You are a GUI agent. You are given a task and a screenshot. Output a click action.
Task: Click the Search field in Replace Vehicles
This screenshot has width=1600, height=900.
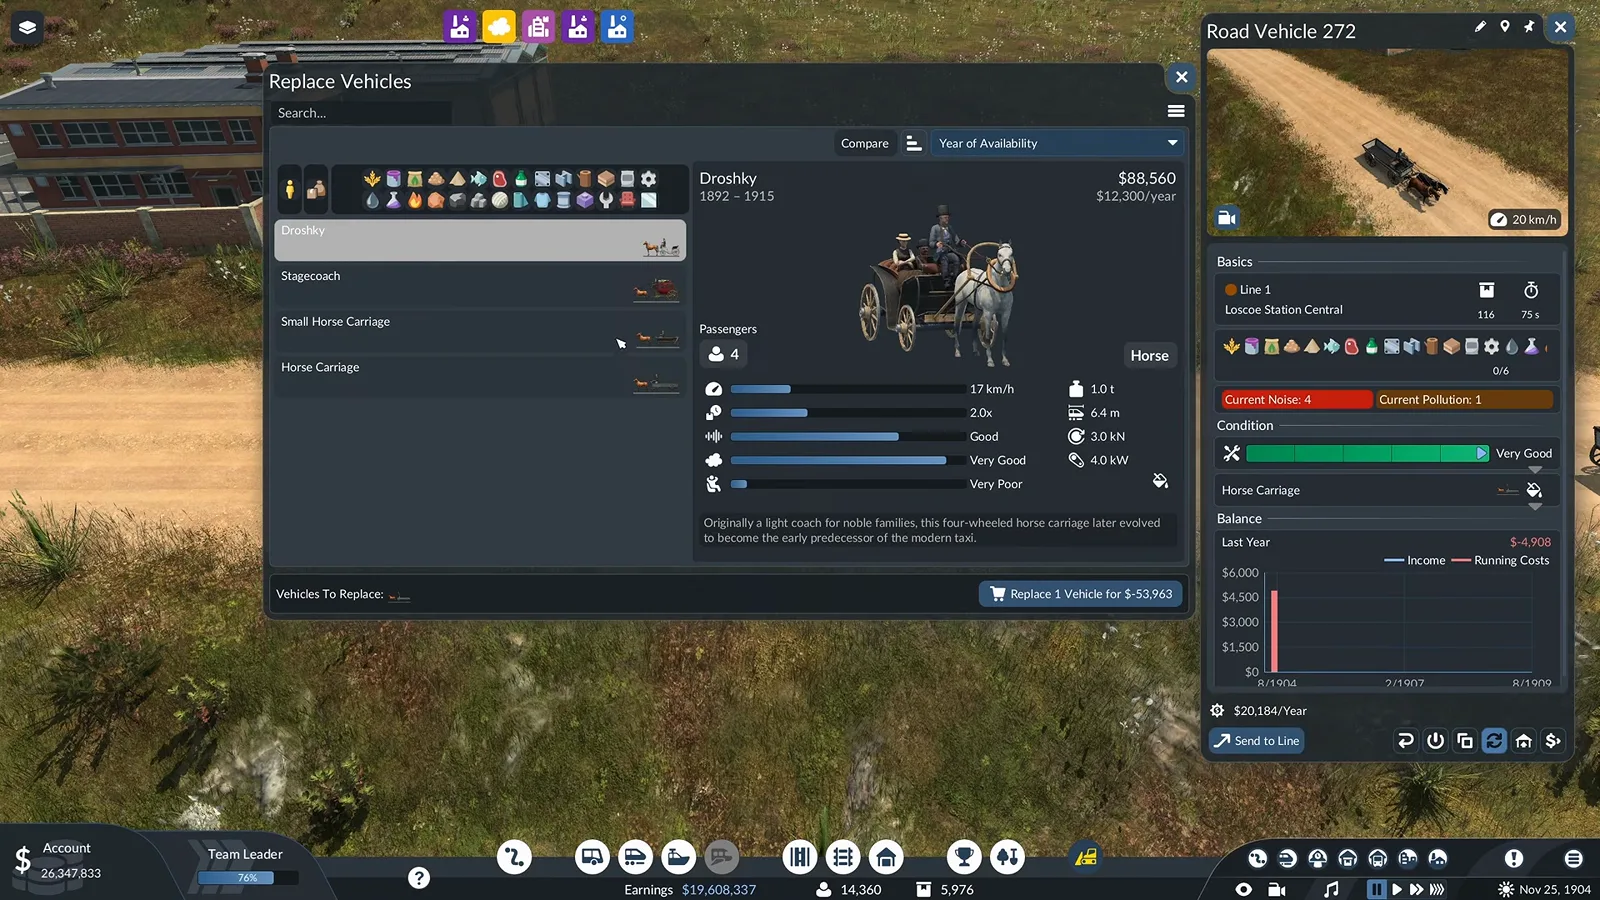[x=360, y=113]
